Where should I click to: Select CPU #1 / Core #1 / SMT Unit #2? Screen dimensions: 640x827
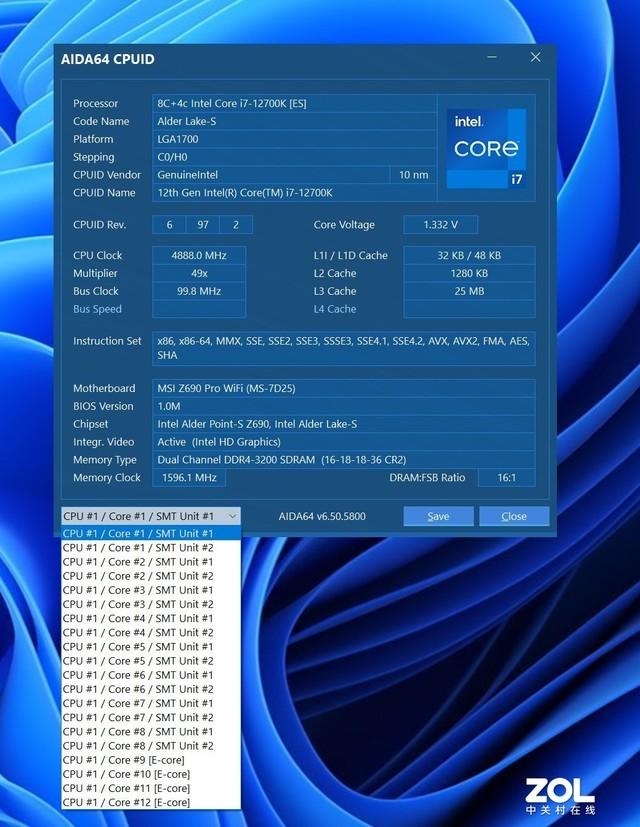pyautogui.click(x=151, y=547)
